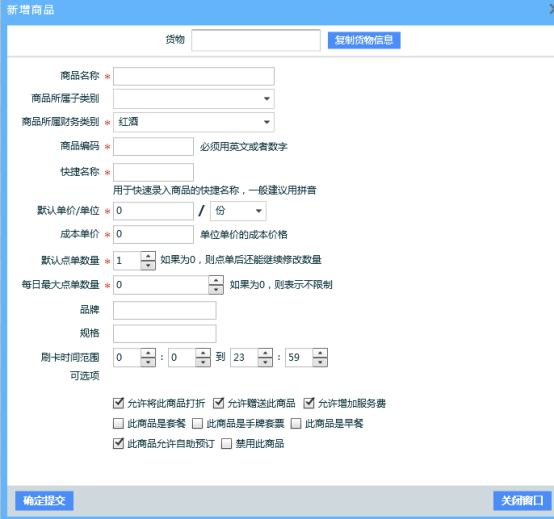Click the 默认点单数量 value field
Viewport: 554px width, 519px height.
[x=127, y=261]
